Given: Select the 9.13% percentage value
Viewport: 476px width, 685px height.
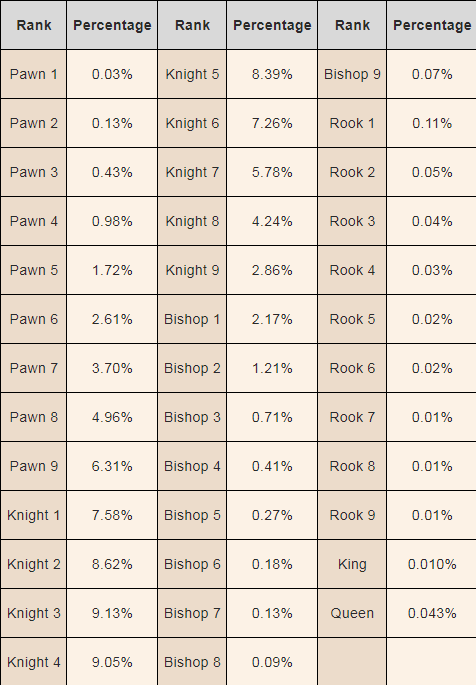Looking at the screenshot, I should (x=112, y=613).
